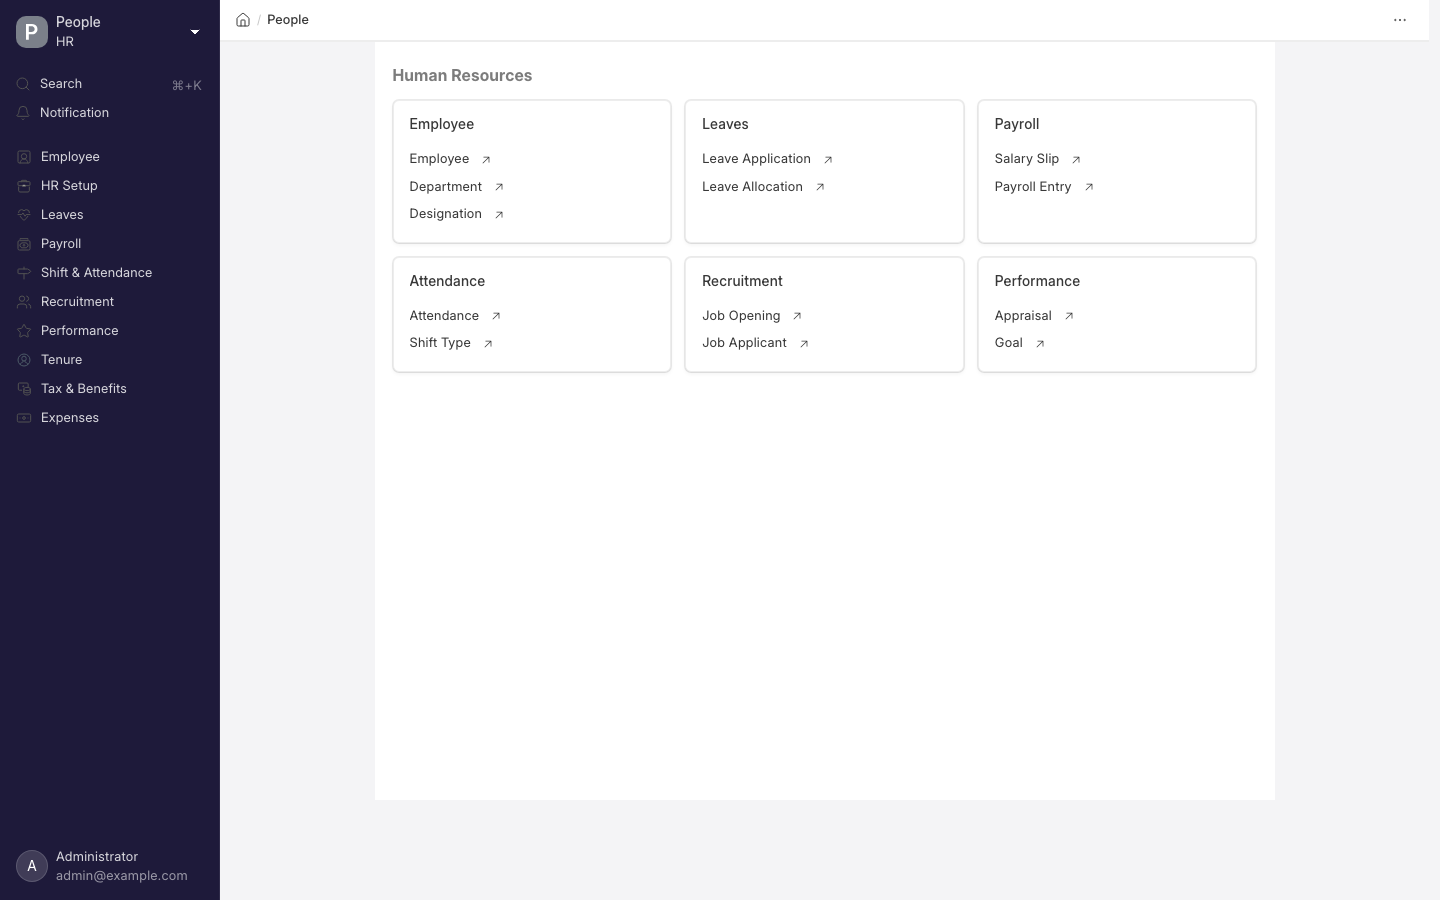Click the home icon in breadcrumb
This screenshot has width=1440, height=900.
pos(243,20)
